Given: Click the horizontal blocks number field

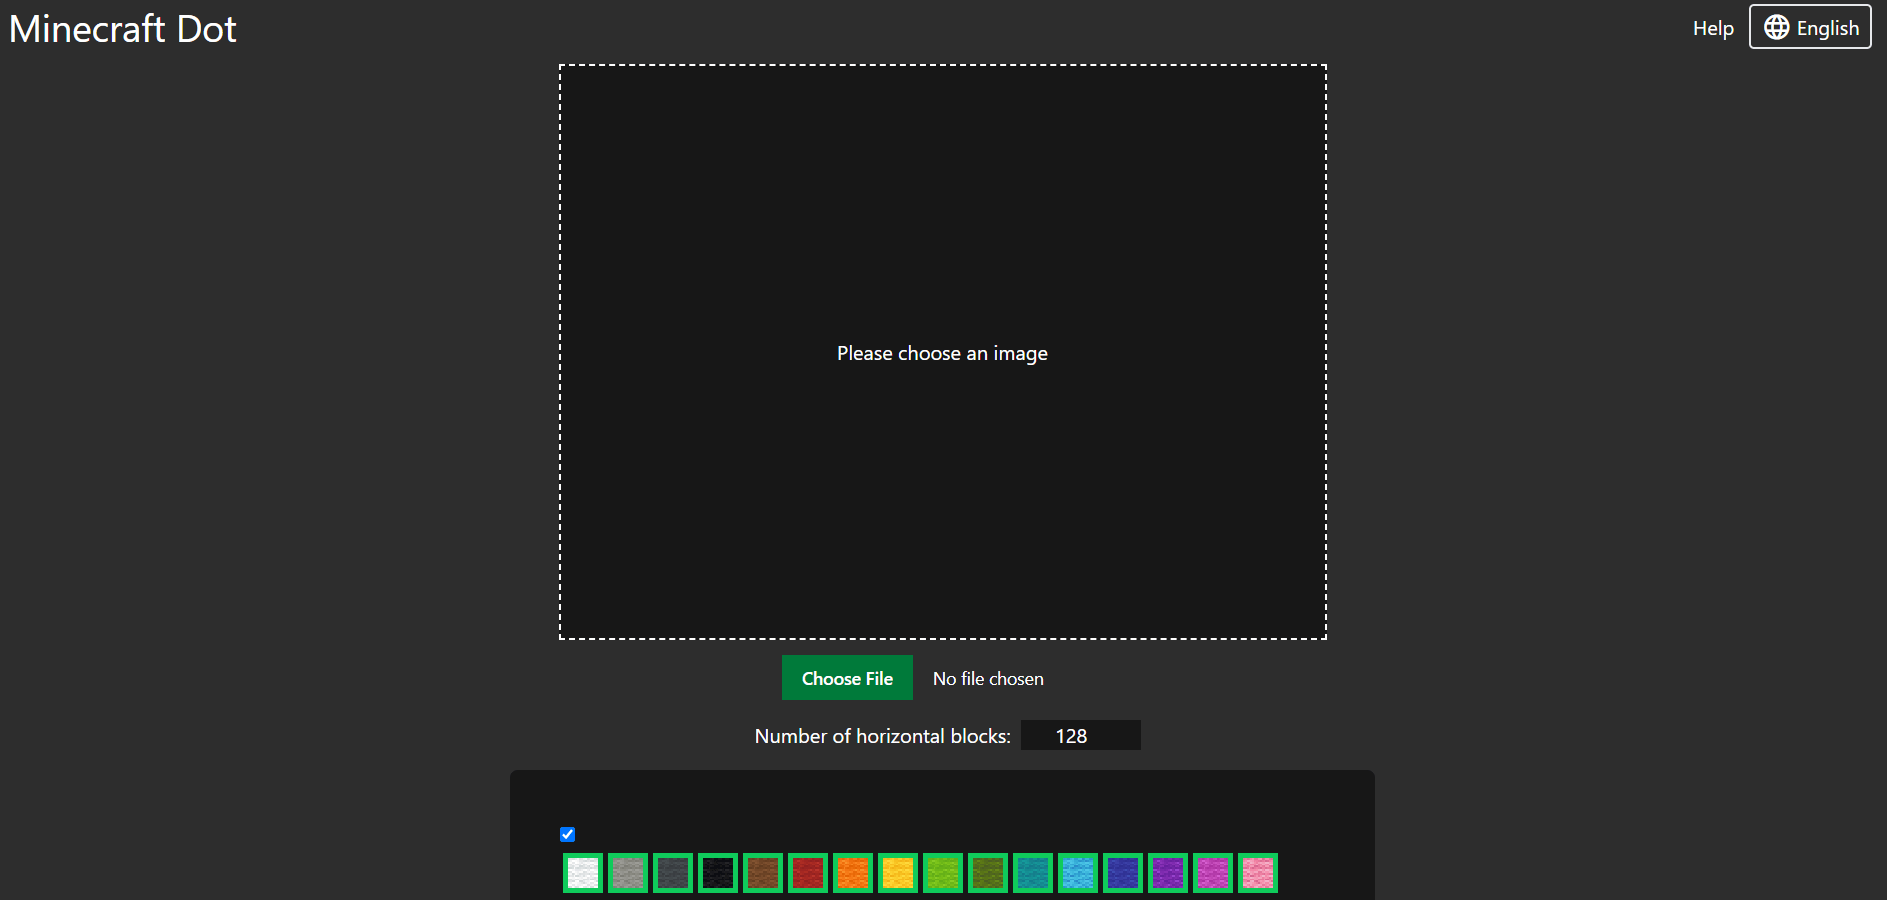Looking at the screenshot, I should 1081,735.
